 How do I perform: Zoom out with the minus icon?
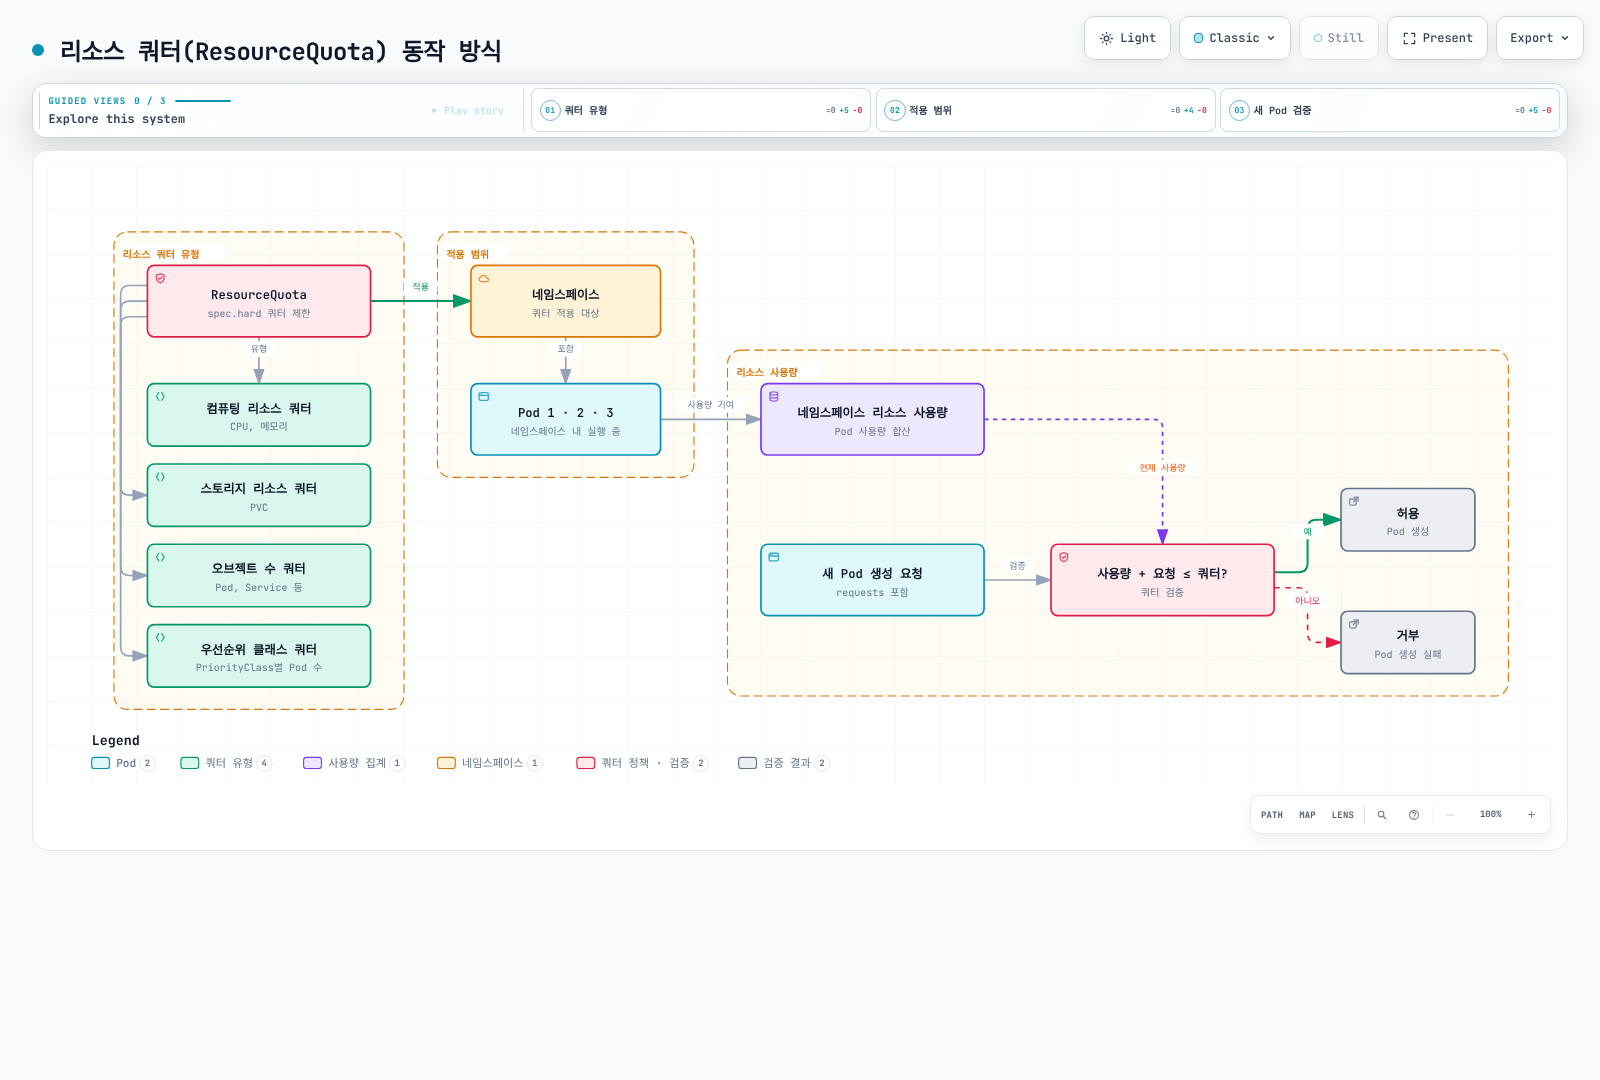(1450, 815)
